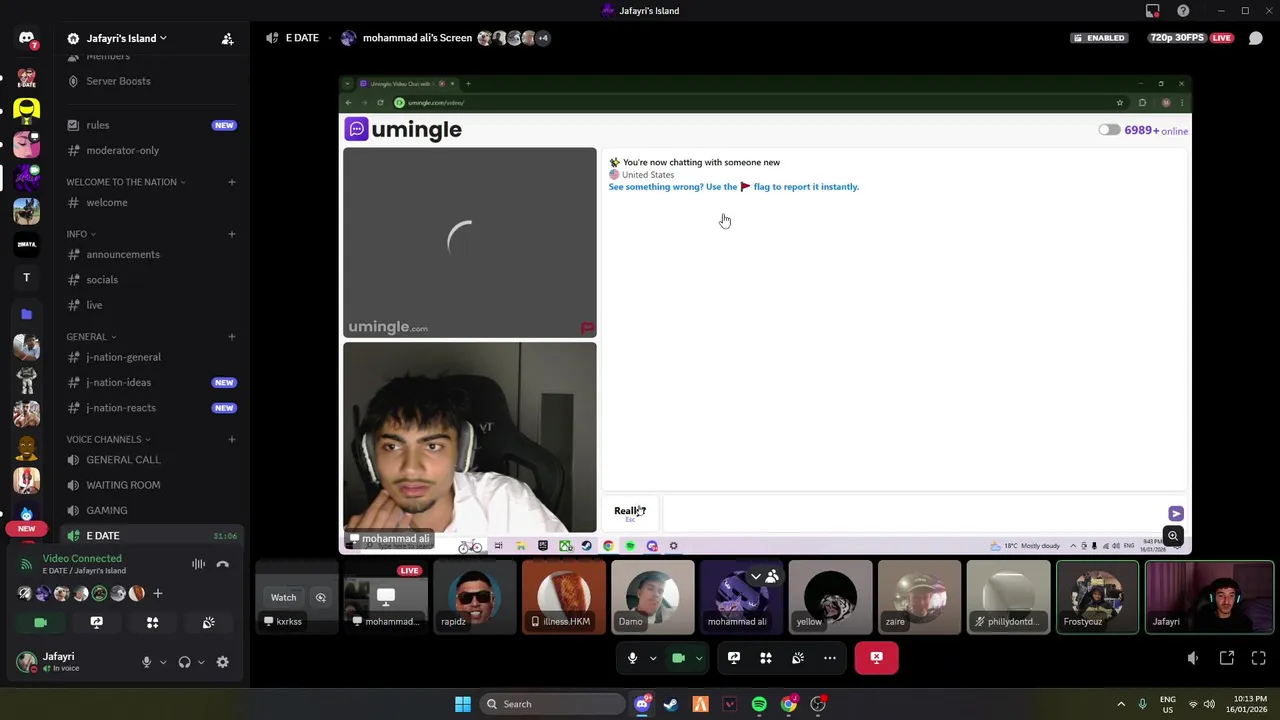Open Spotify from the taskbar

click(x=759, y=704)
